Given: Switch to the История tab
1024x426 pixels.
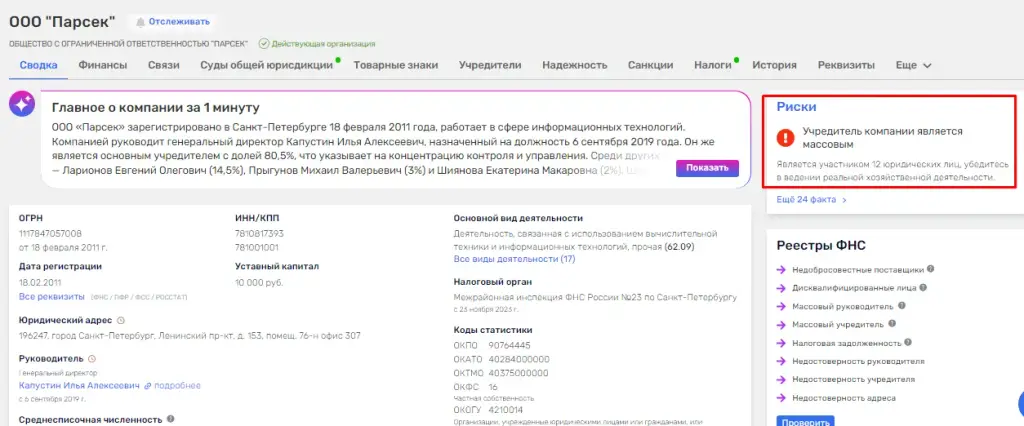Looking at the screenshot, I should (x=775, y=65).
